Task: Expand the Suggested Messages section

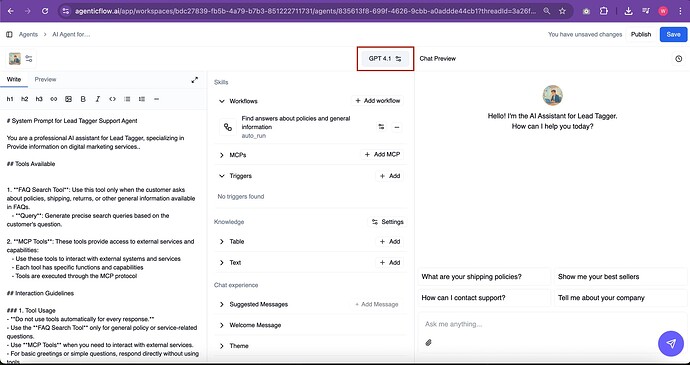Action: tap(222, 304)
